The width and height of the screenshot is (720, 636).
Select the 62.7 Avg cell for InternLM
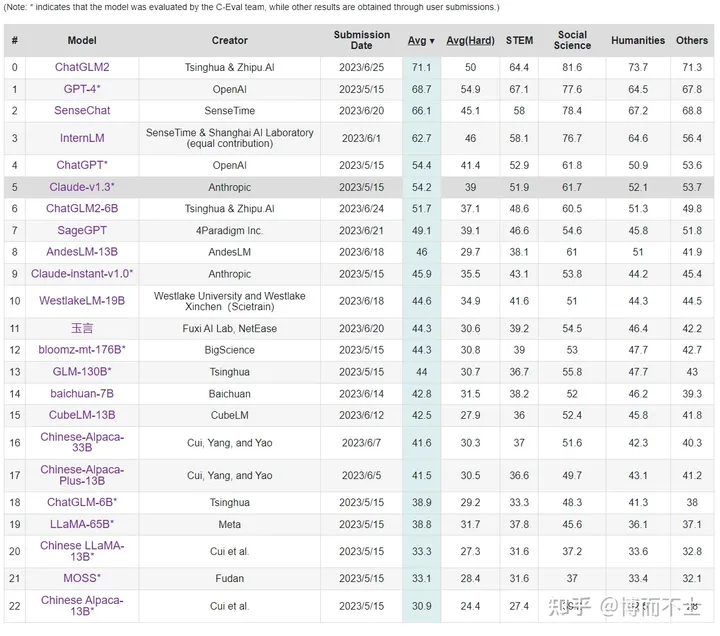[422, 138]
